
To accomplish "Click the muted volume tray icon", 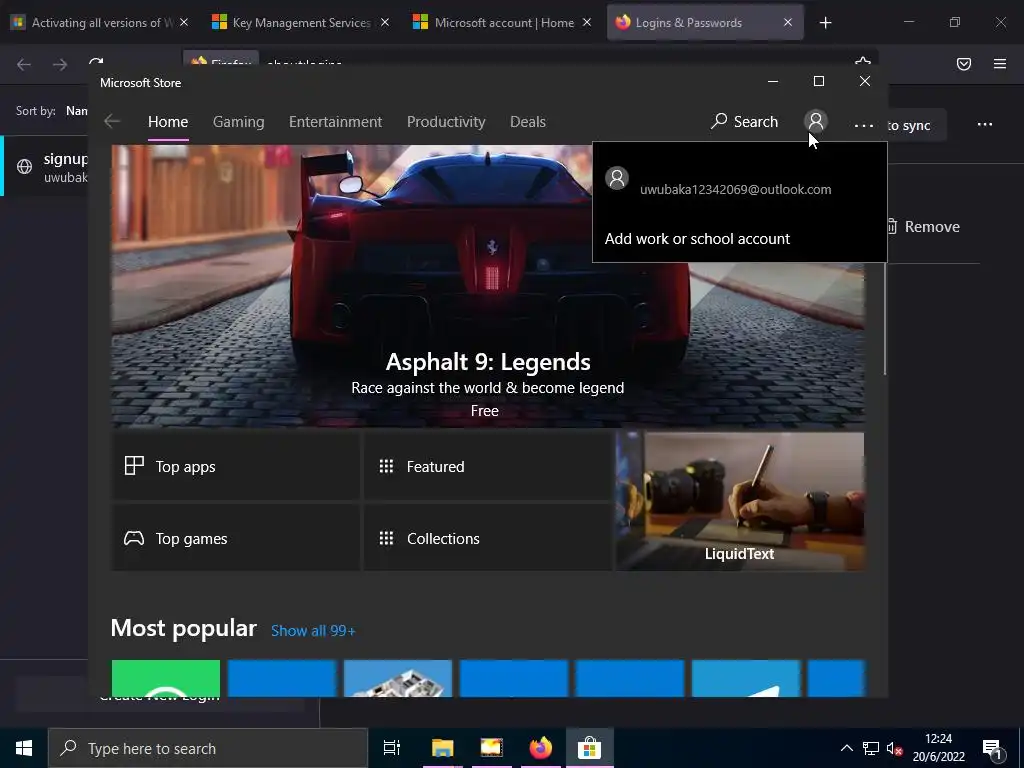I will pyautogui.click(x=894, y=748).
